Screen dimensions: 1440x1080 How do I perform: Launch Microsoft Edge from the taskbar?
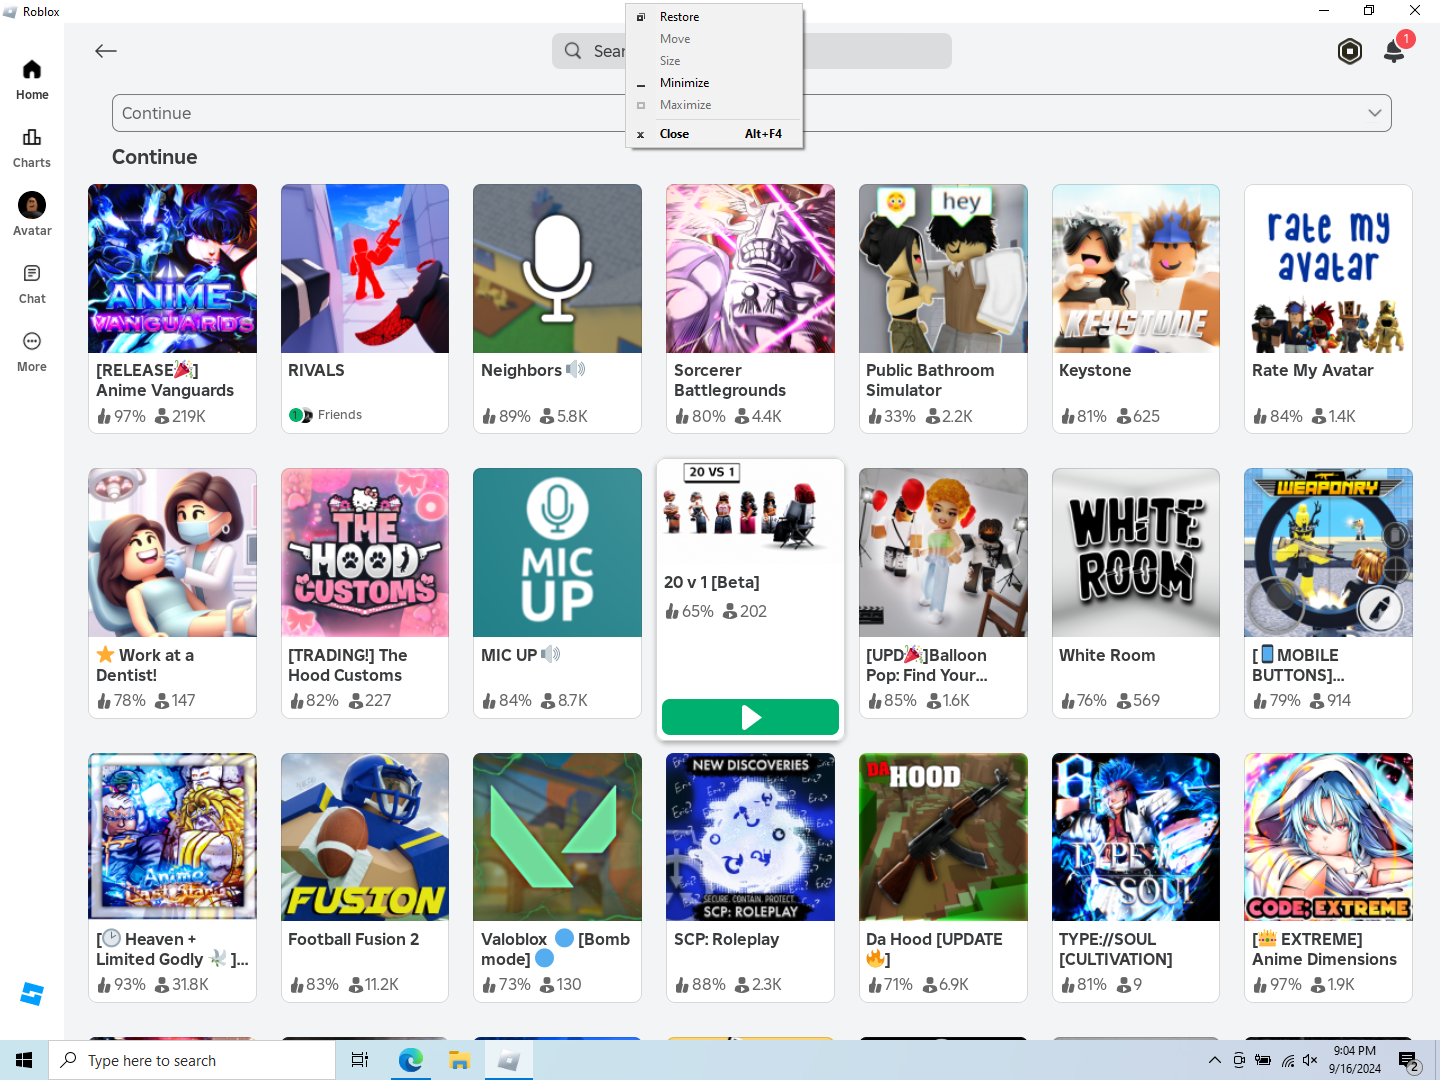pos(410,1060)
